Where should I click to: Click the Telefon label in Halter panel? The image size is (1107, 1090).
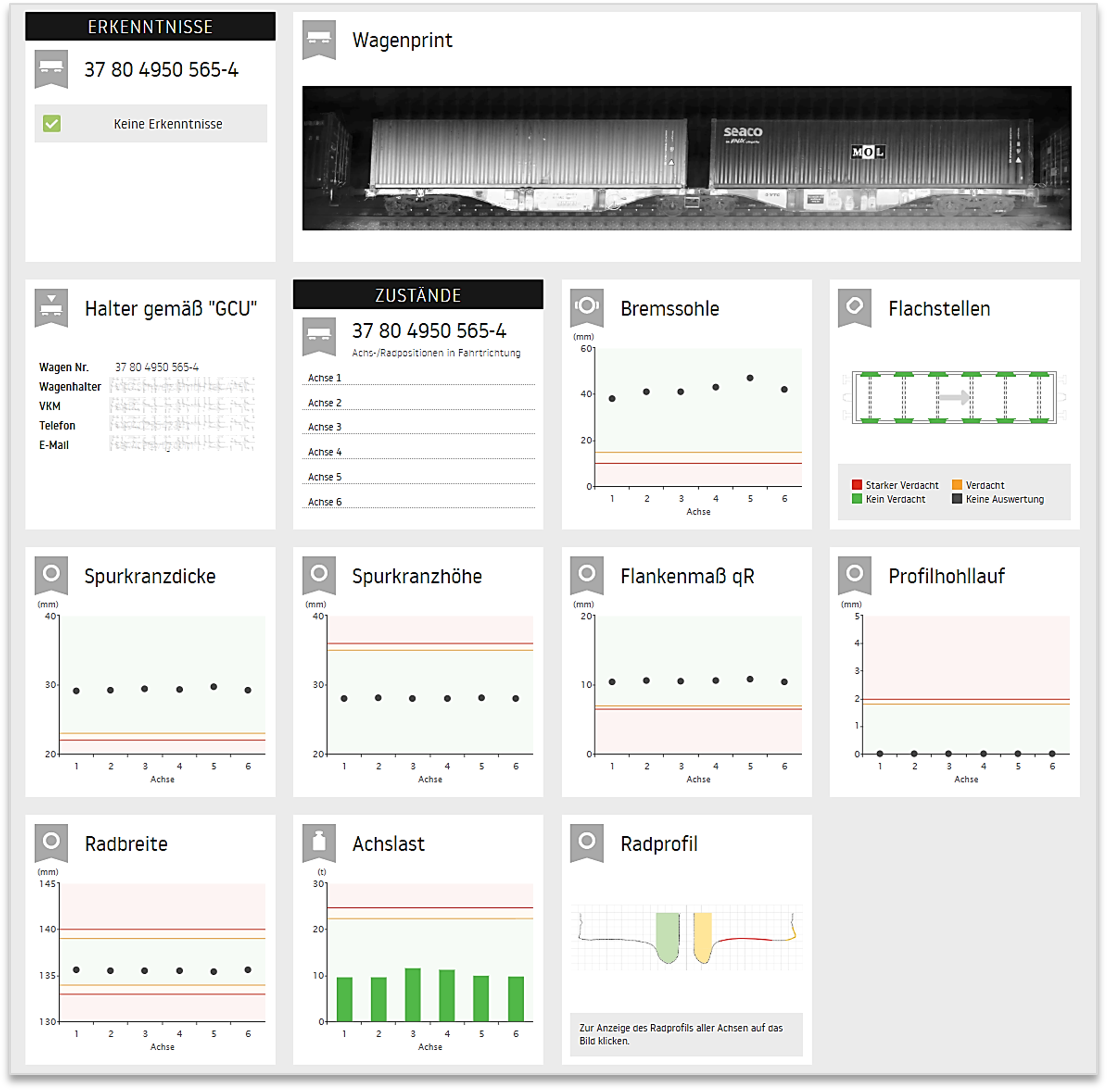(x=57, y=426)
